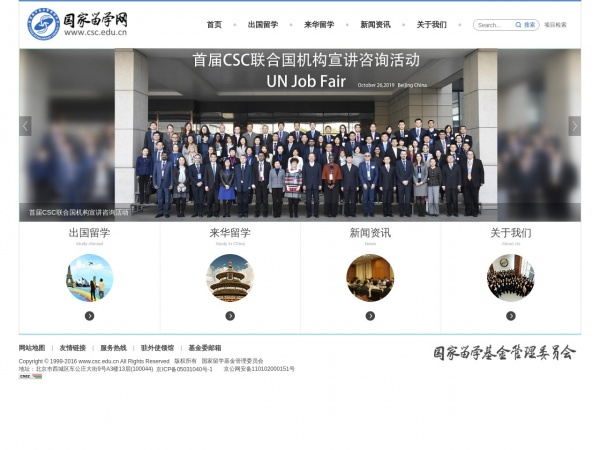Click the CSC circular logo
Image resolution: width=600 pixels, height=450 pixels.
43,24
